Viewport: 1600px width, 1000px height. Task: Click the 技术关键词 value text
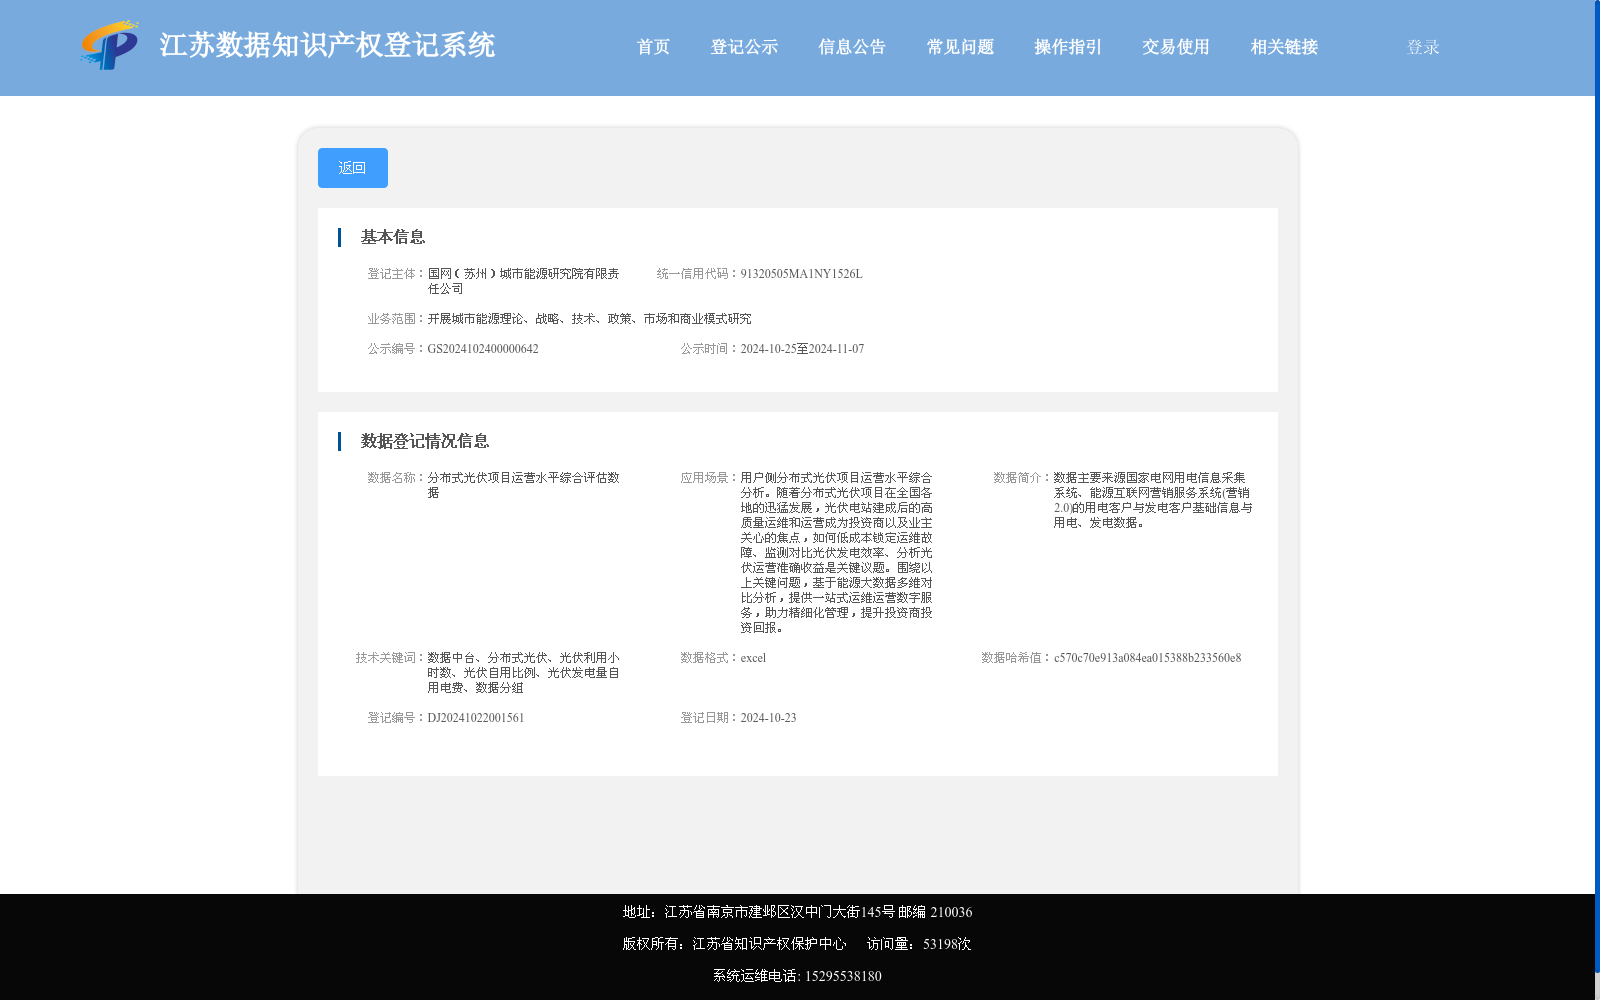point(524,673)
